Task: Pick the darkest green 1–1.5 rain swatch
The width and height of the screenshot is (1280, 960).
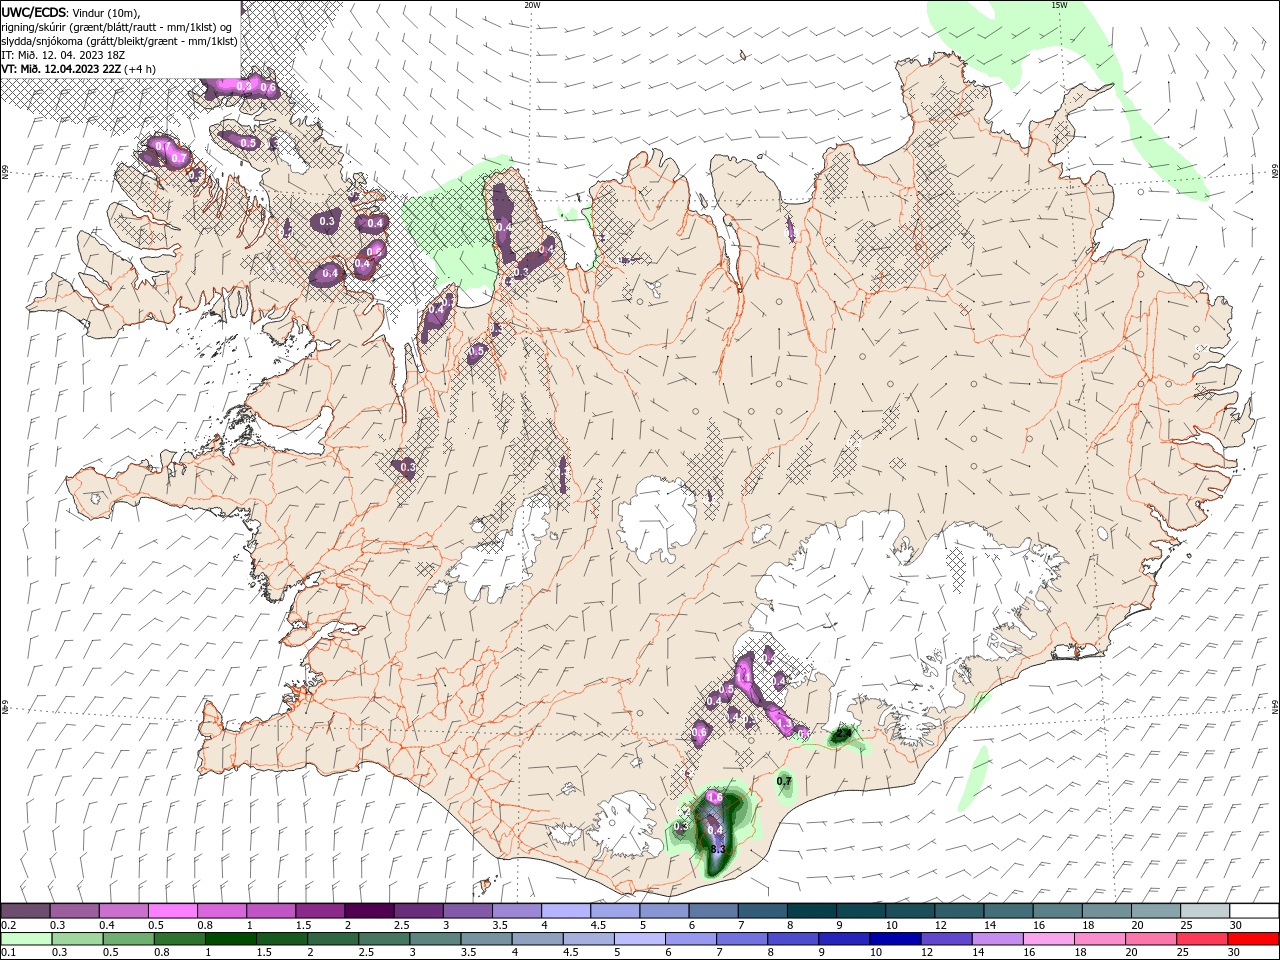Action: pos(230,939)
